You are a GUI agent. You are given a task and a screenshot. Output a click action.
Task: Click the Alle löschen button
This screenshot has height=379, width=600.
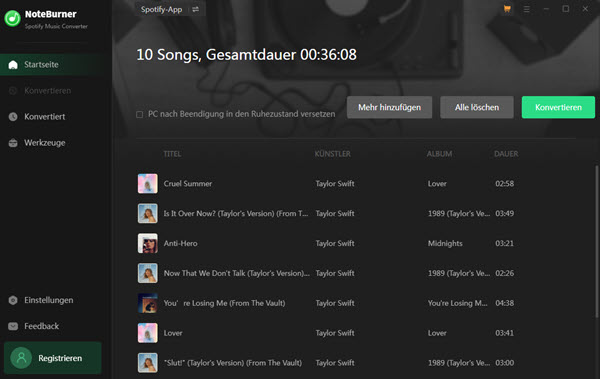tap(477, 107)
